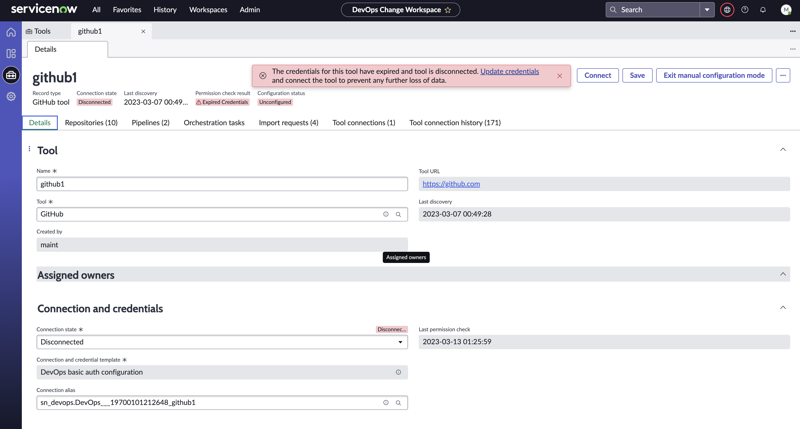Click the DevOps Change Workspace pill
Viewport: 800px width, 429px height.
coord(401,10)
